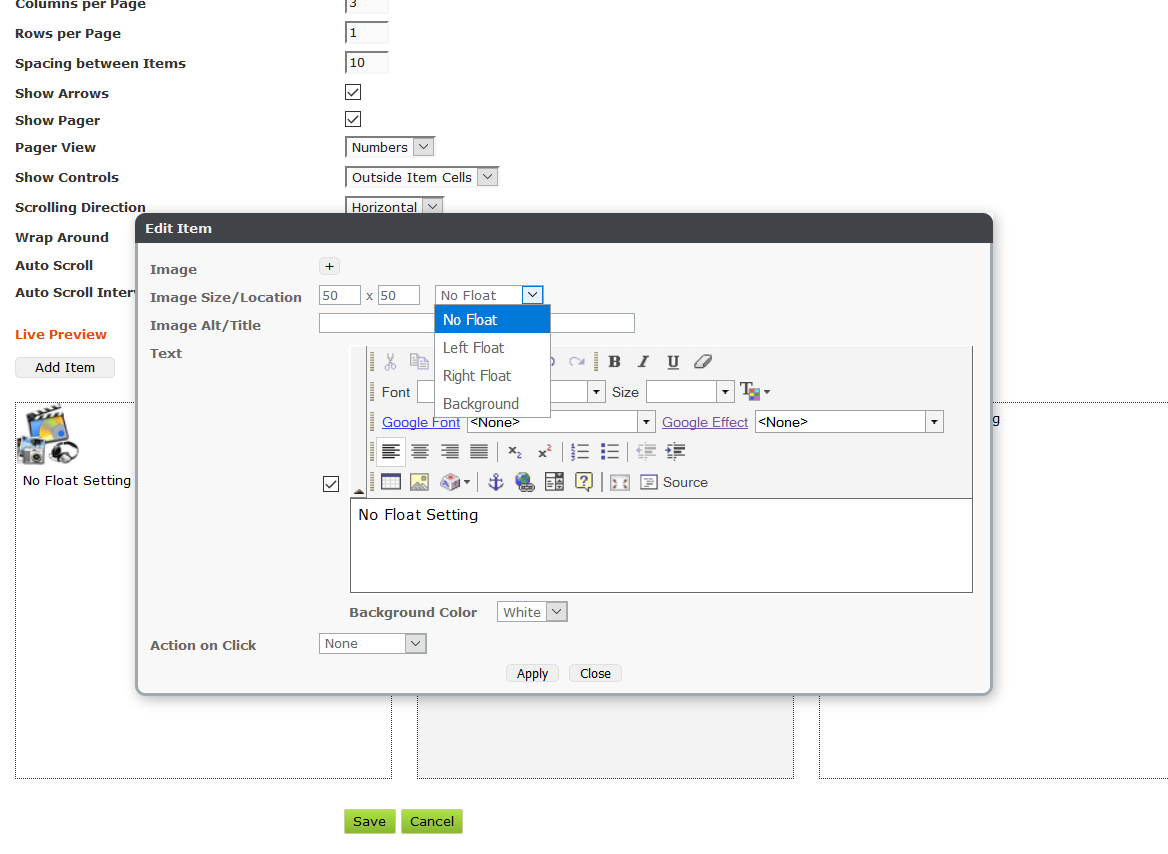
Task: Click the Add Item button
Action: click(65, 367)
